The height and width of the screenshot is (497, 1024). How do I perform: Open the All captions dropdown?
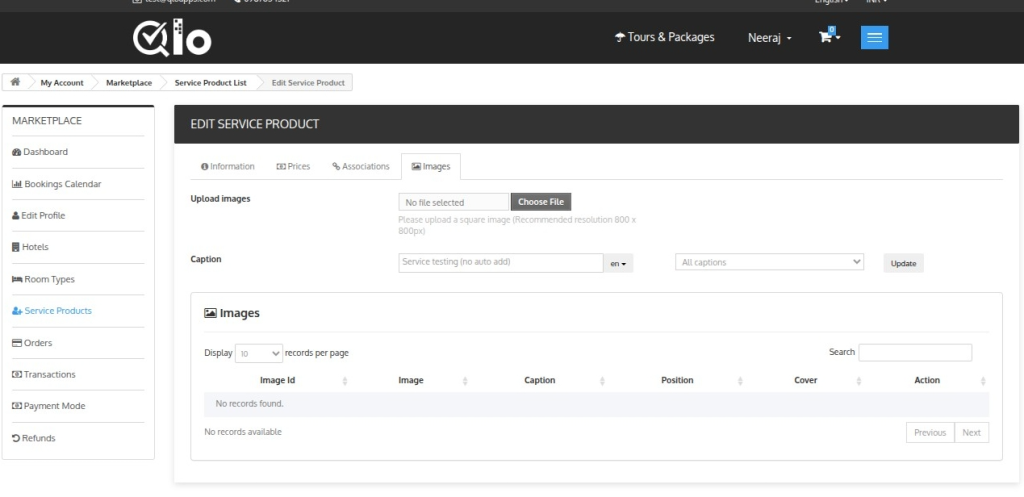coord(769,262)
